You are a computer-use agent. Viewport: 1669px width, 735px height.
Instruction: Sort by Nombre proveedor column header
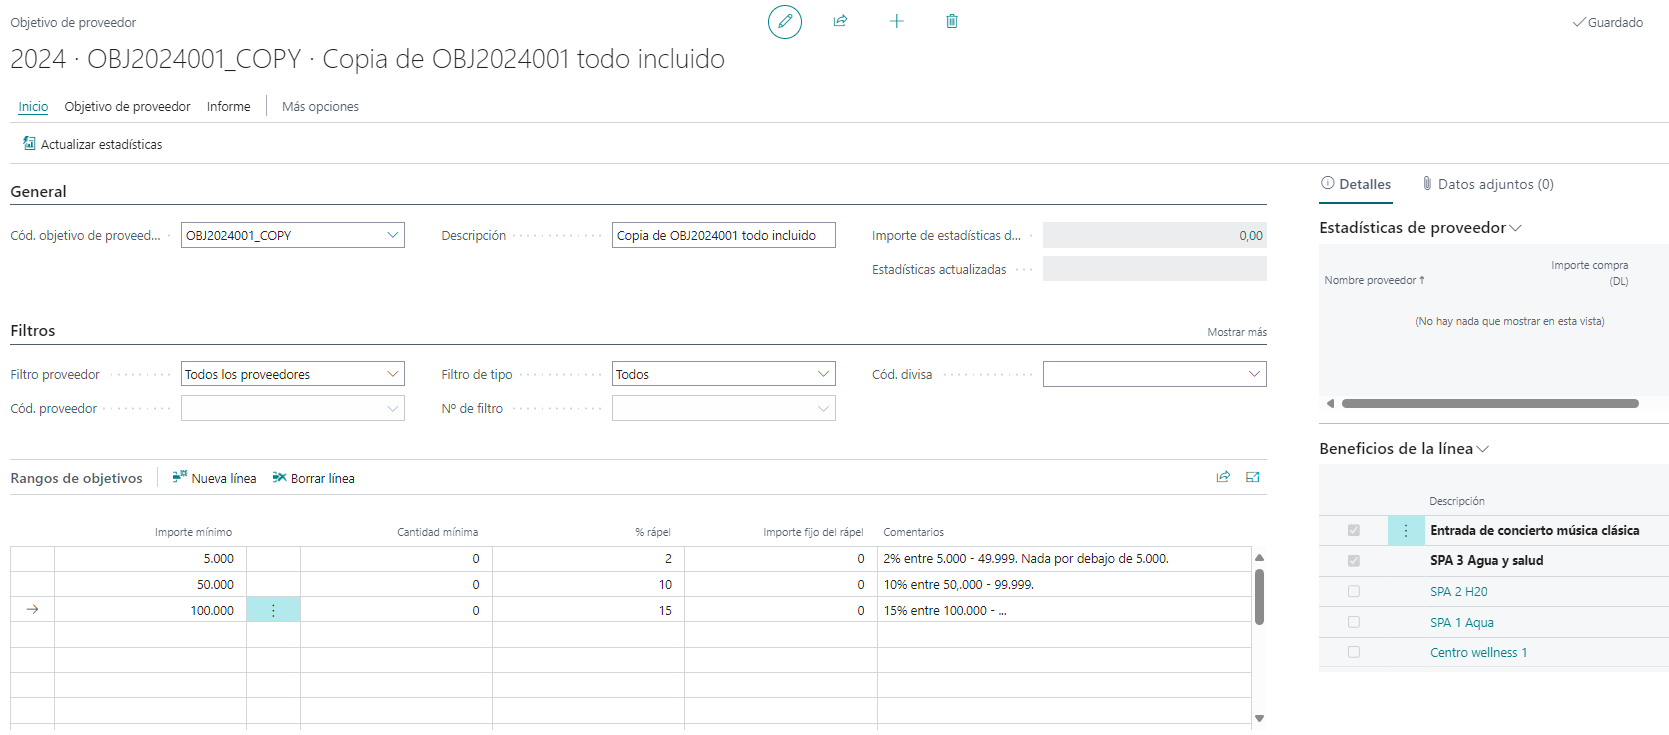[1374, 281]
